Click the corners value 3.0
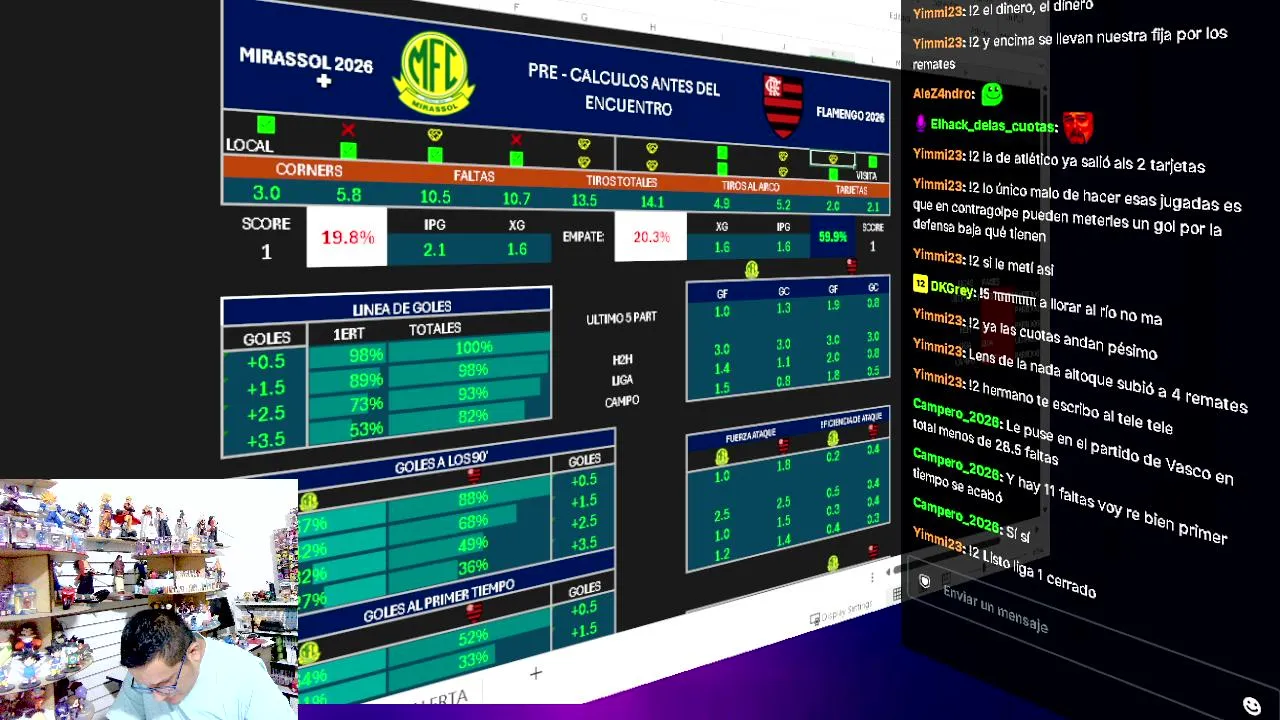The height and width of the screenshot is (720, 1280). [266, 193]
